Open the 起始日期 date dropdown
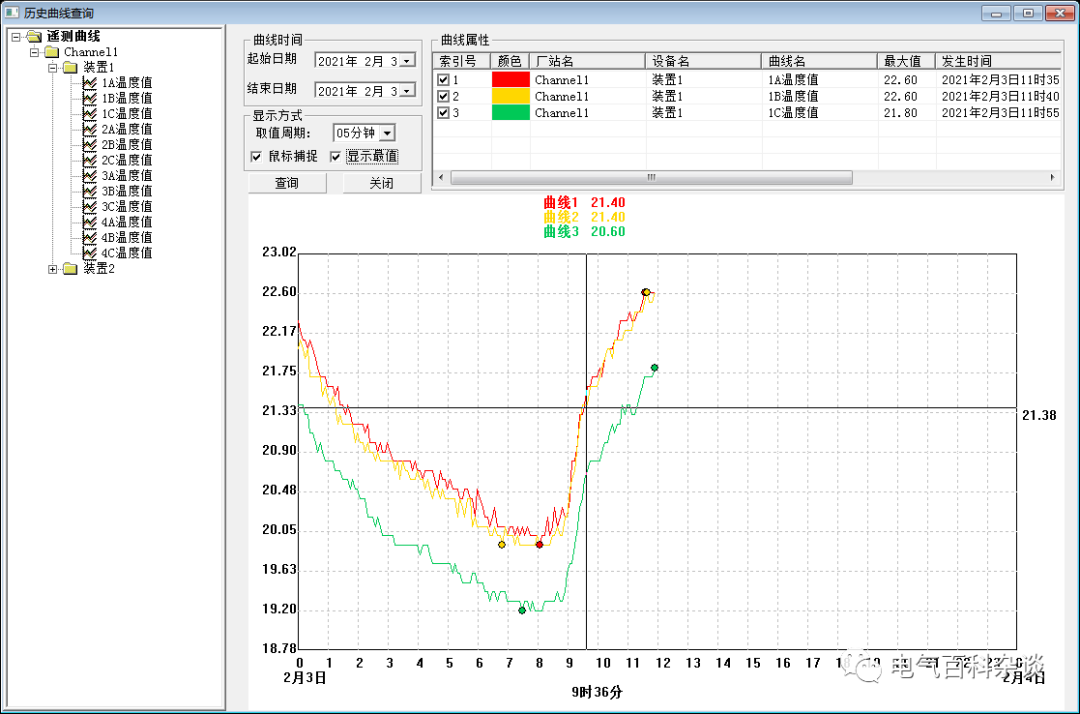 point(407,61)
